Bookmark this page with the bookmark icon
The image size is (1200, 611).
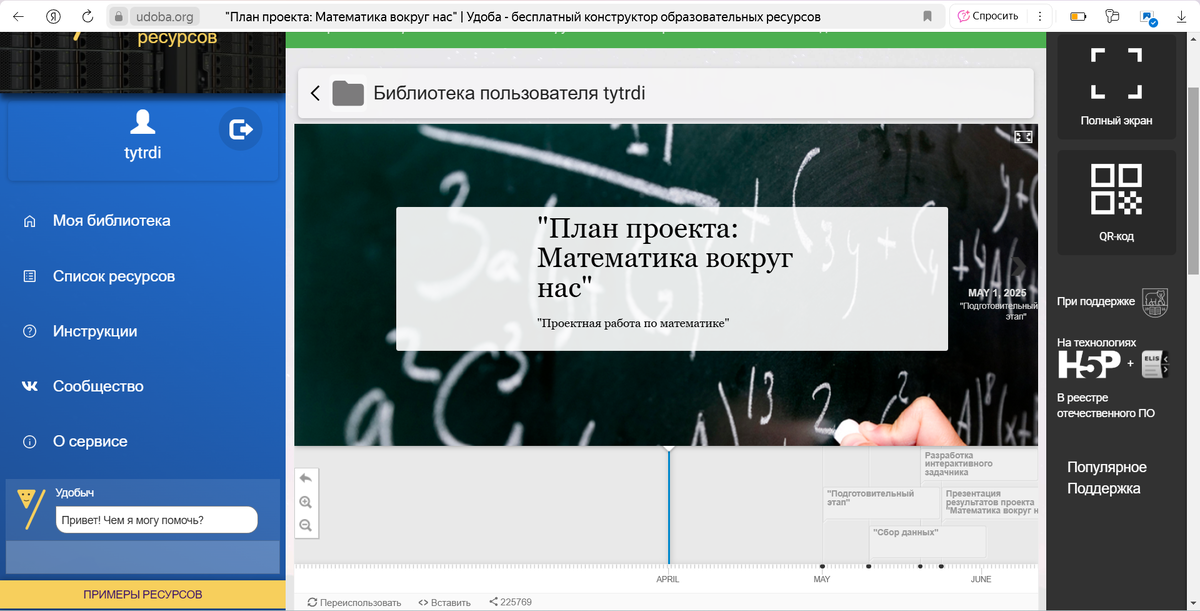tap(927, 16)
